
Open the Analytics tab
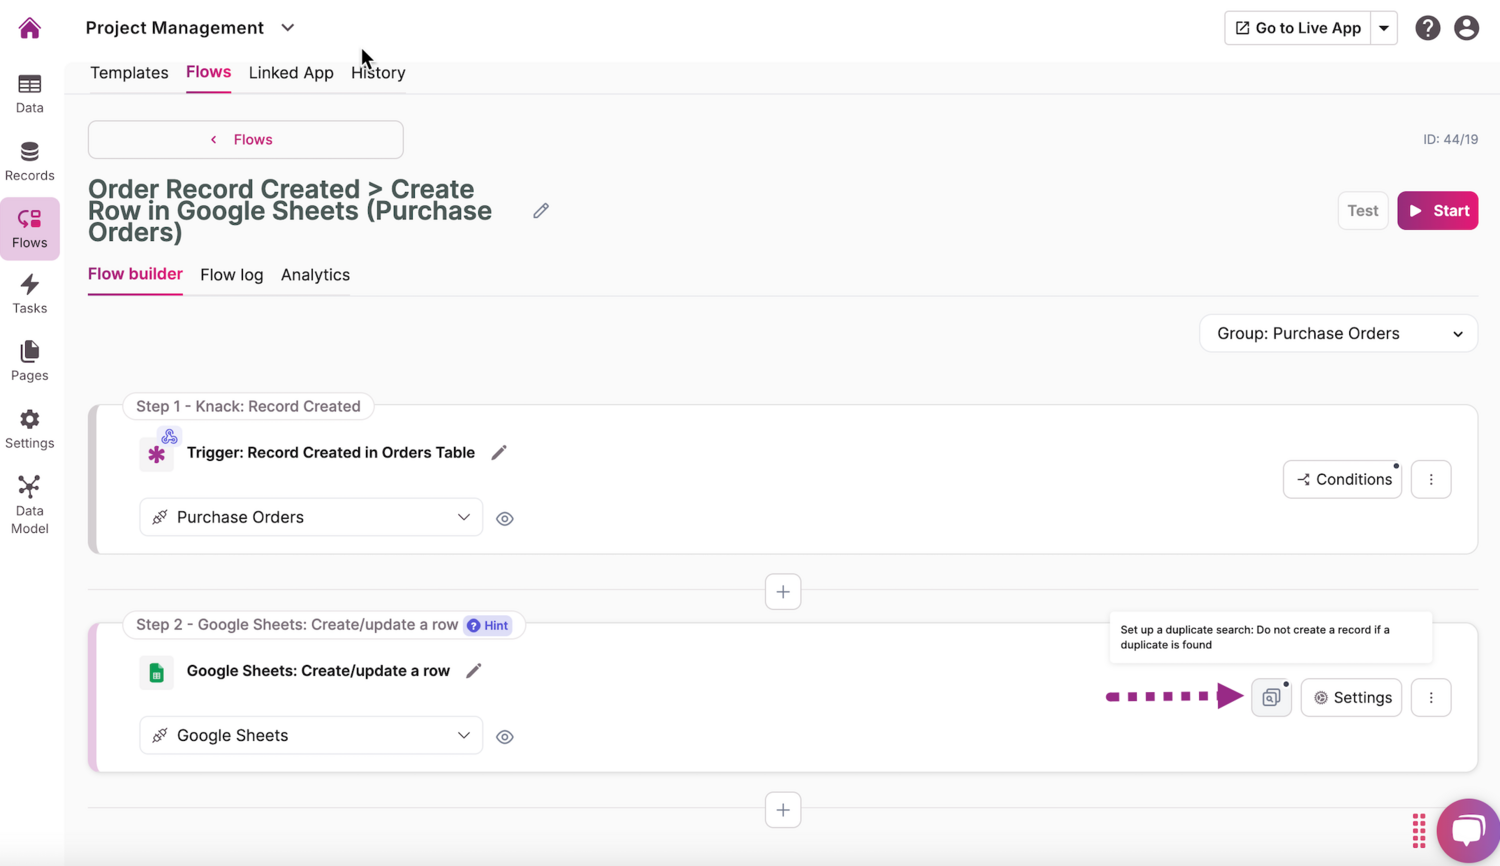(315, 274)
